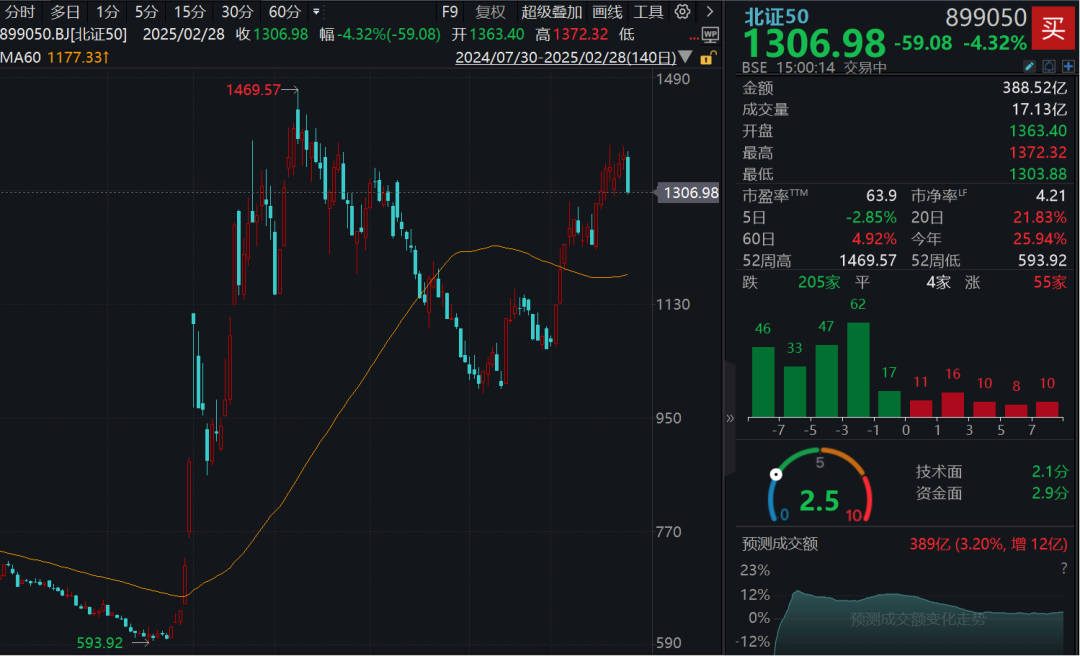Toggle the chart lock icon
Screen dimensions: 1080x656
pyautogui.click(x=708, y=58)
